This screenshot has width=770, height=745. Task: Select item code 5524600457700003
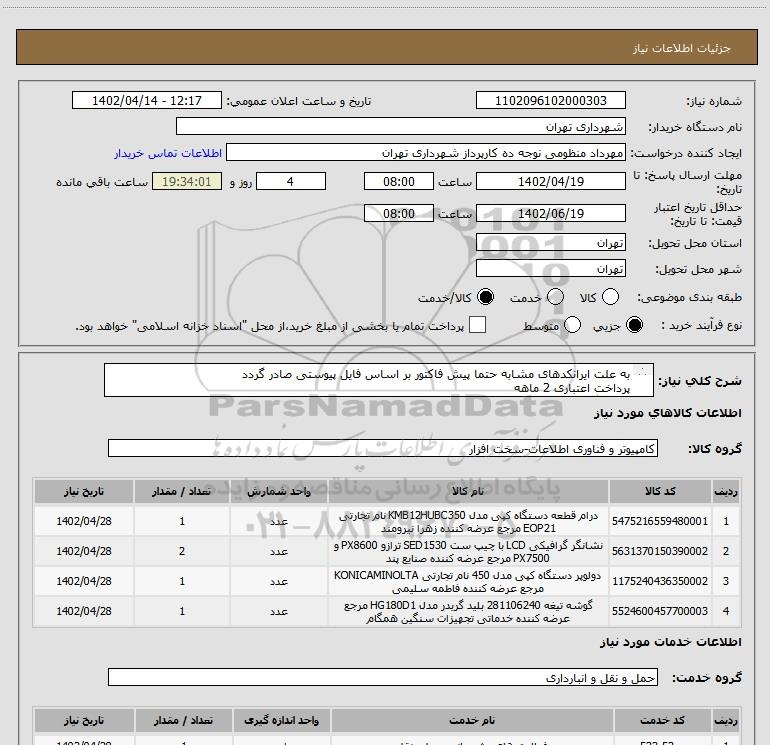pyautogui.click(x=660, y=611)
